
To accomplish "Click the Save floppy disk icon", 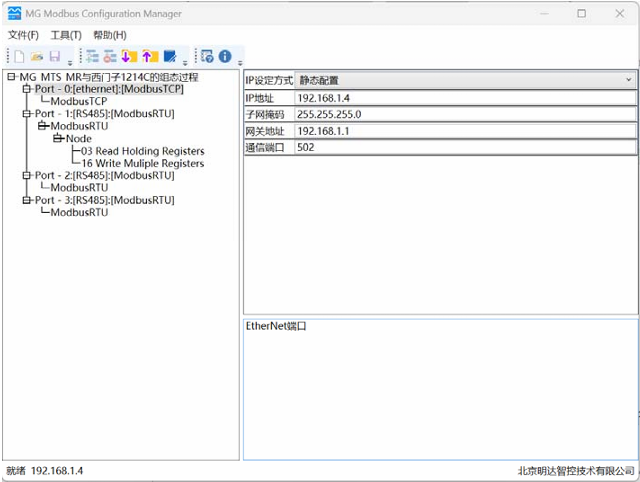I will coord(54,57).
